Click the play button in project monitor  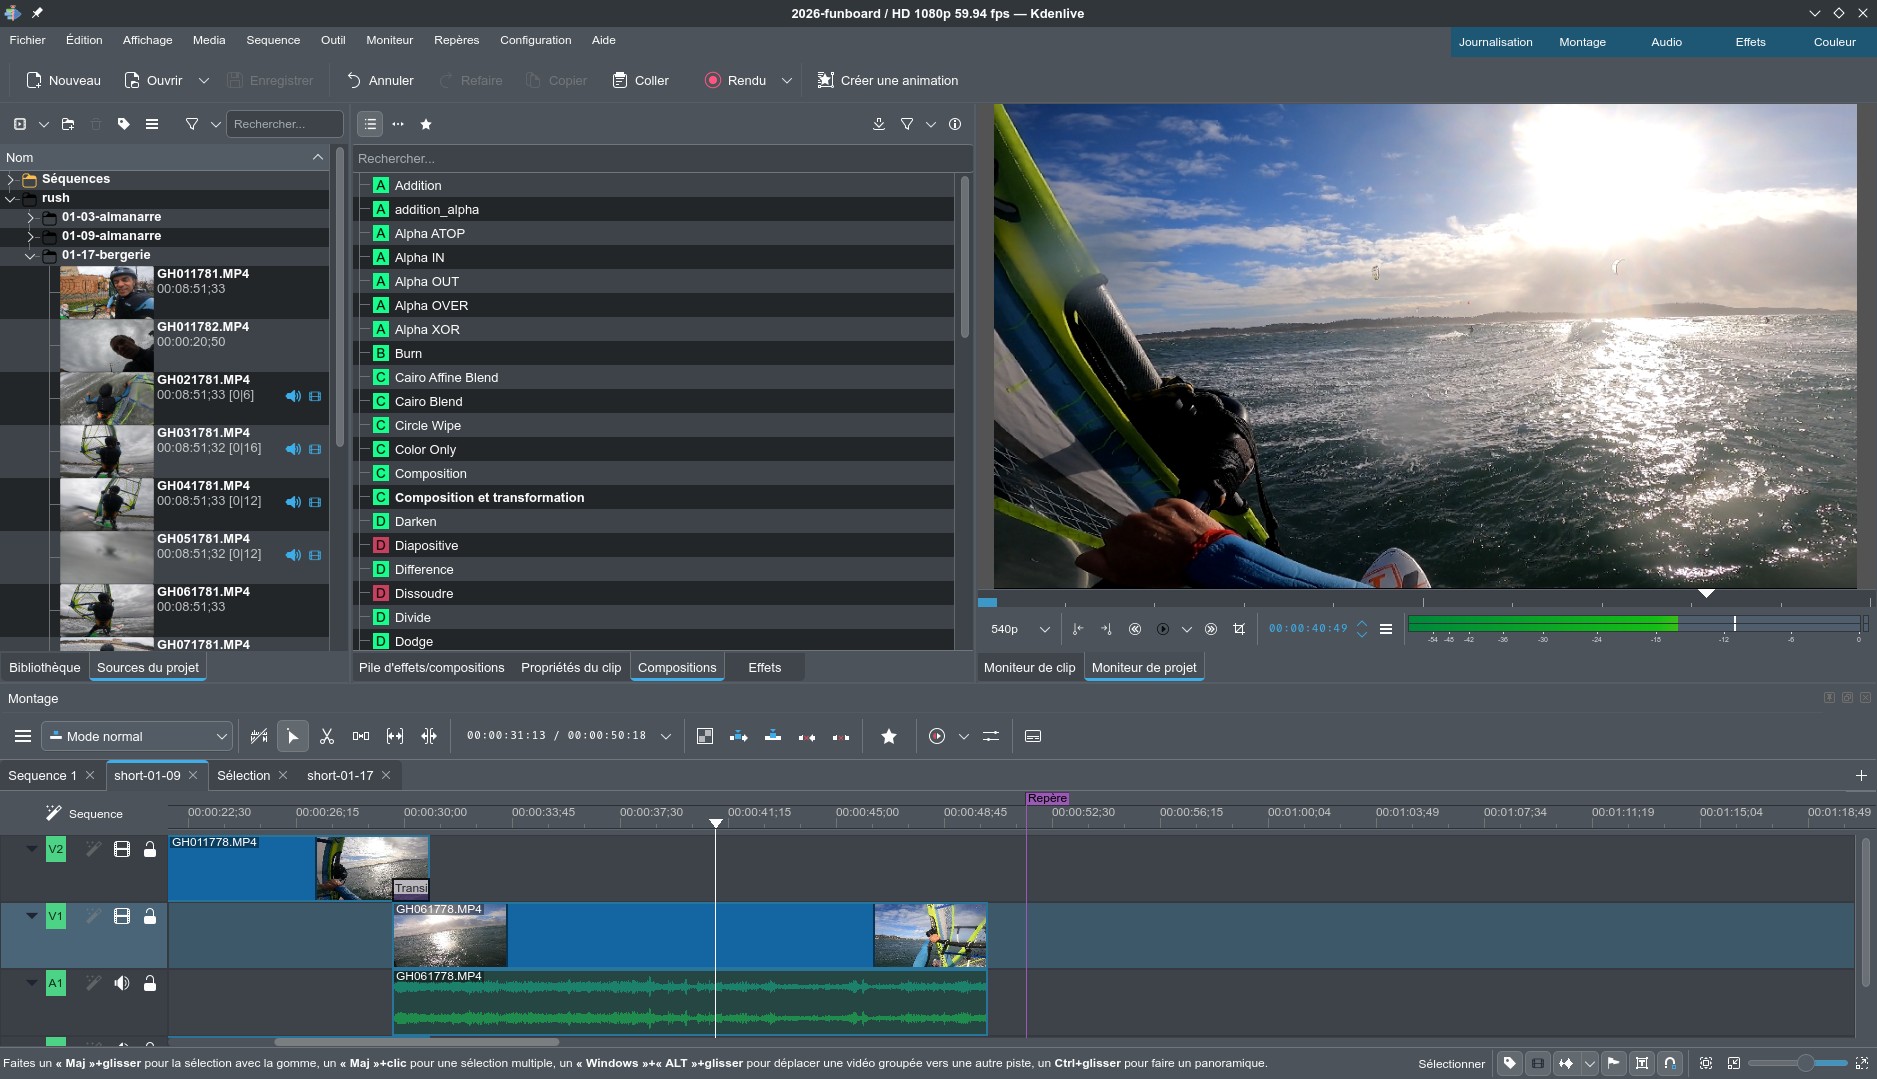(1162, 629)
